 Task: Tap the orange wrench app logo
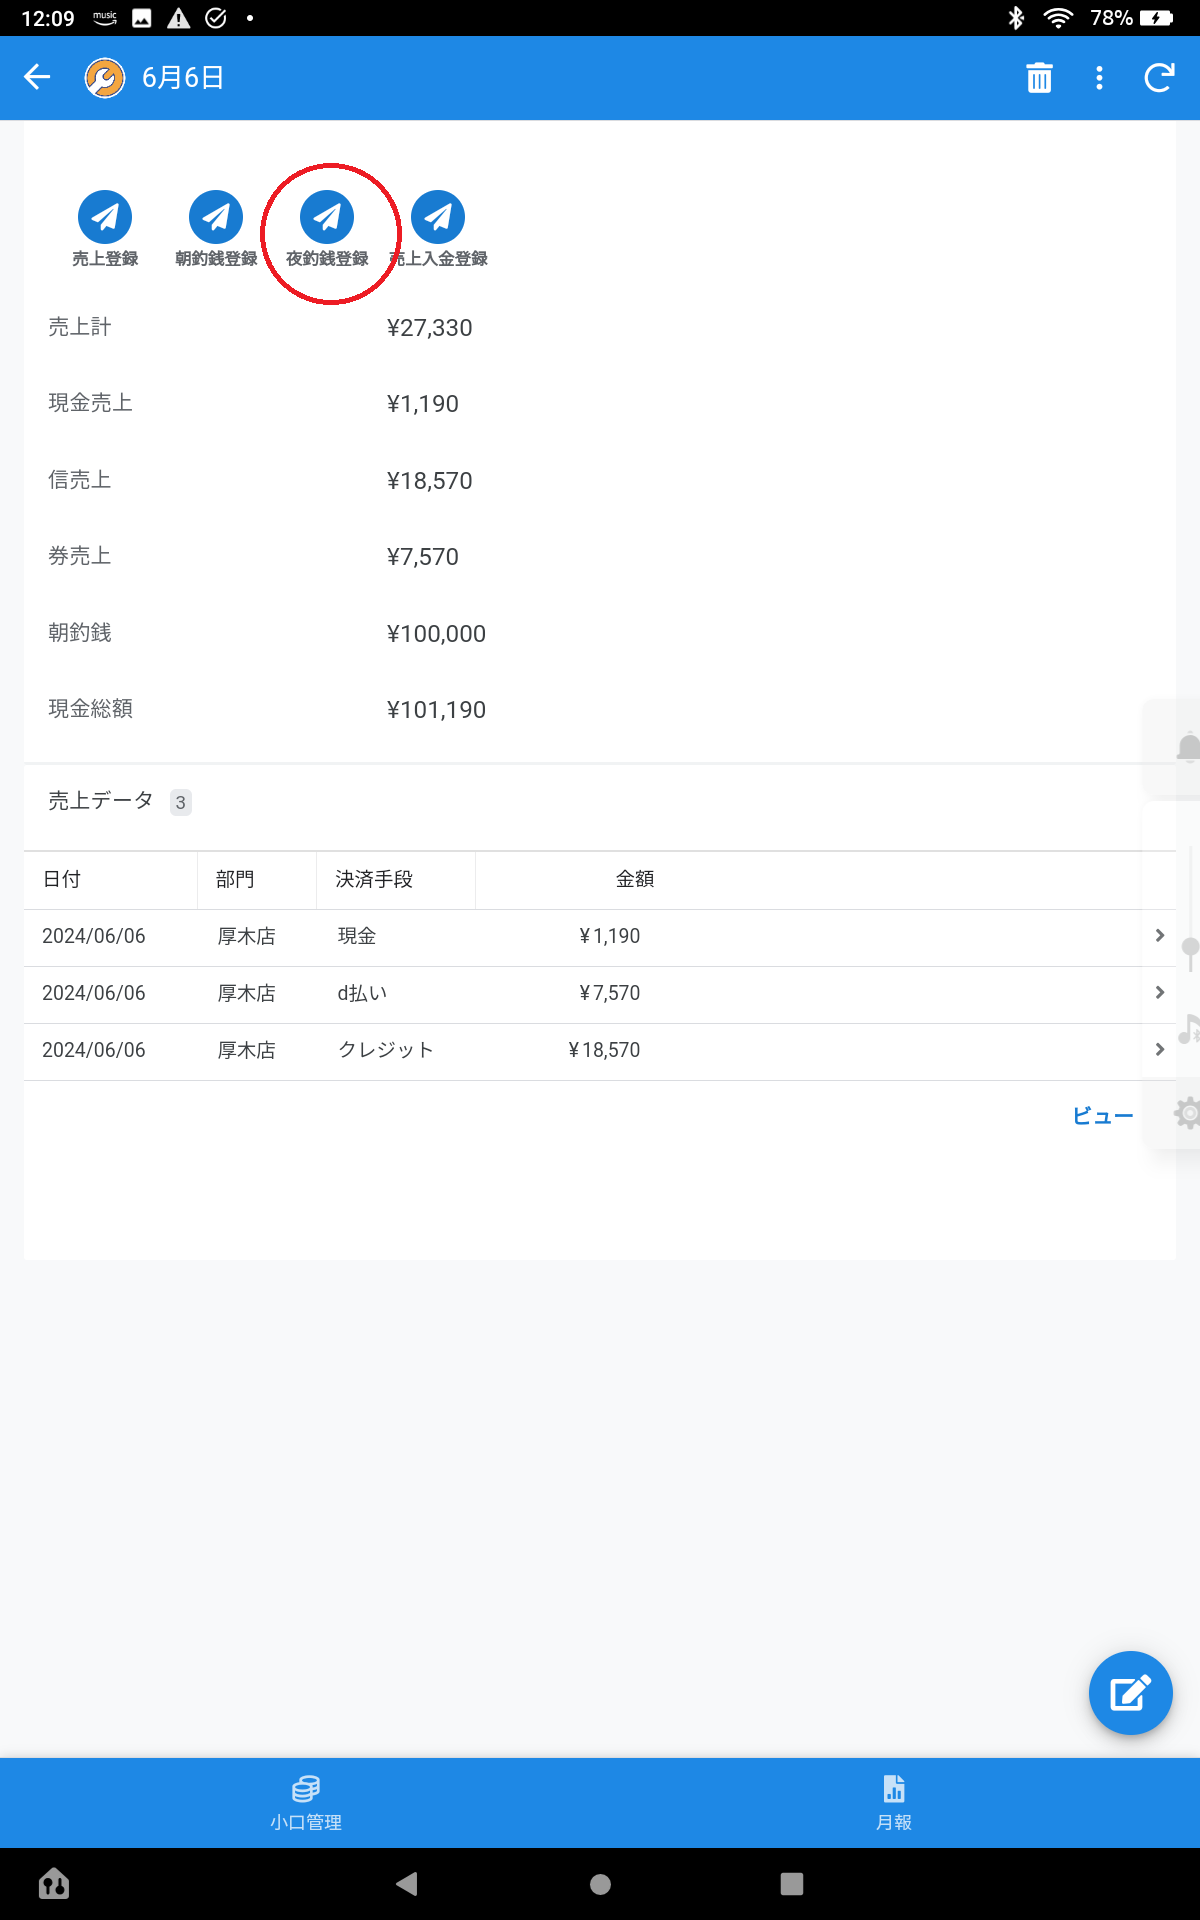[x=105, y=77]
